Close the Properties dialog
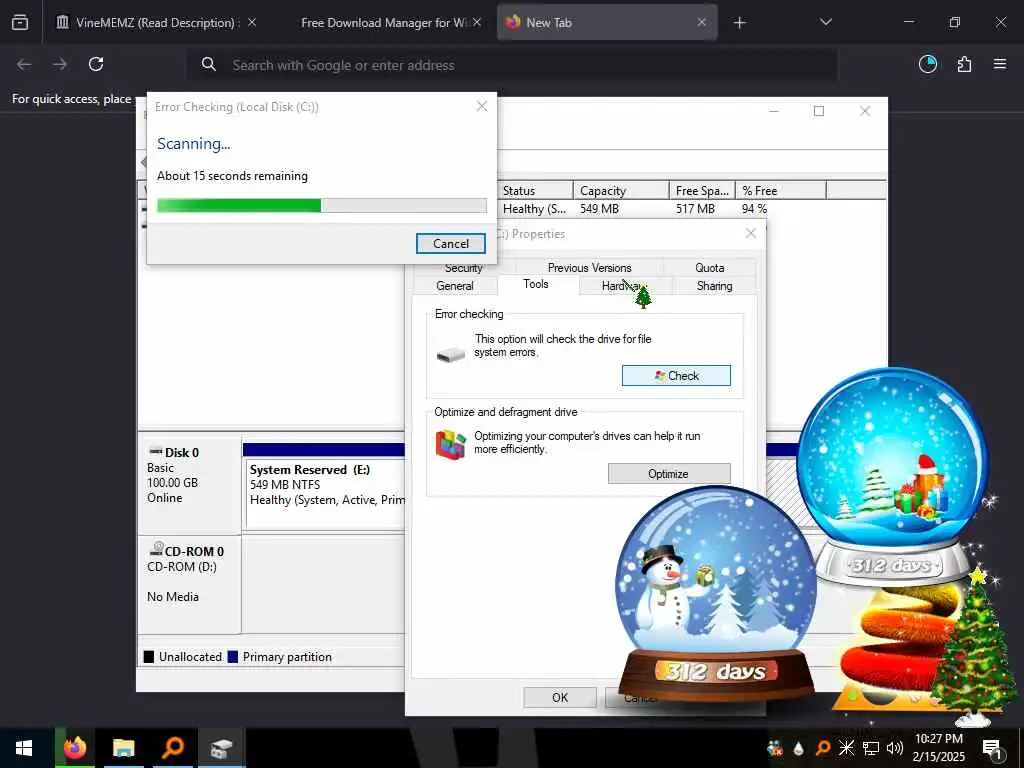Image resolution: width=1024 pixels, height=768 pixels. [x=750, y=233]
